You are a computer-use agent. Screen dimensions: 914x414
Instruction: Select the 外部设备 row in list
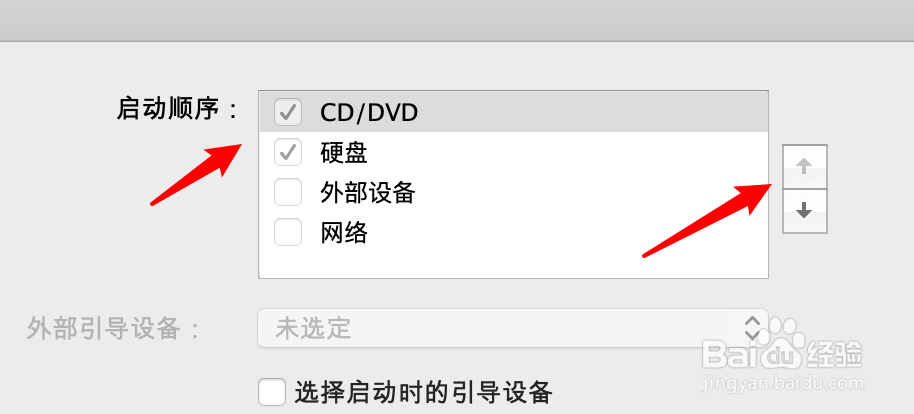tap(514, 192)
